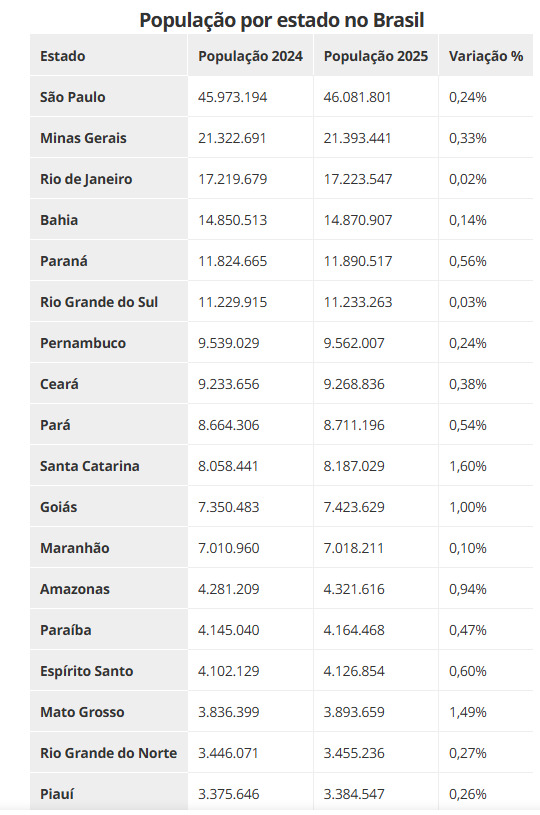This screenshot has height=815, width=540.
Task: Select the Rio Grande do Norte label
Action: [109, 753]
